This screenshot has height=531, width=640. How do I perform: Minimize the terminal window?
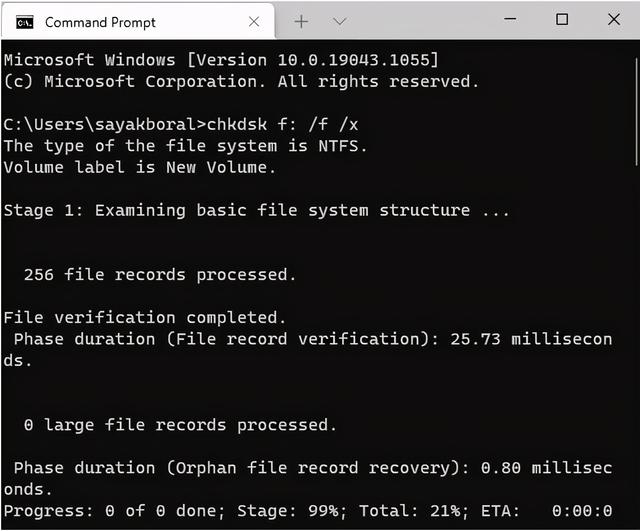(510, 19)
